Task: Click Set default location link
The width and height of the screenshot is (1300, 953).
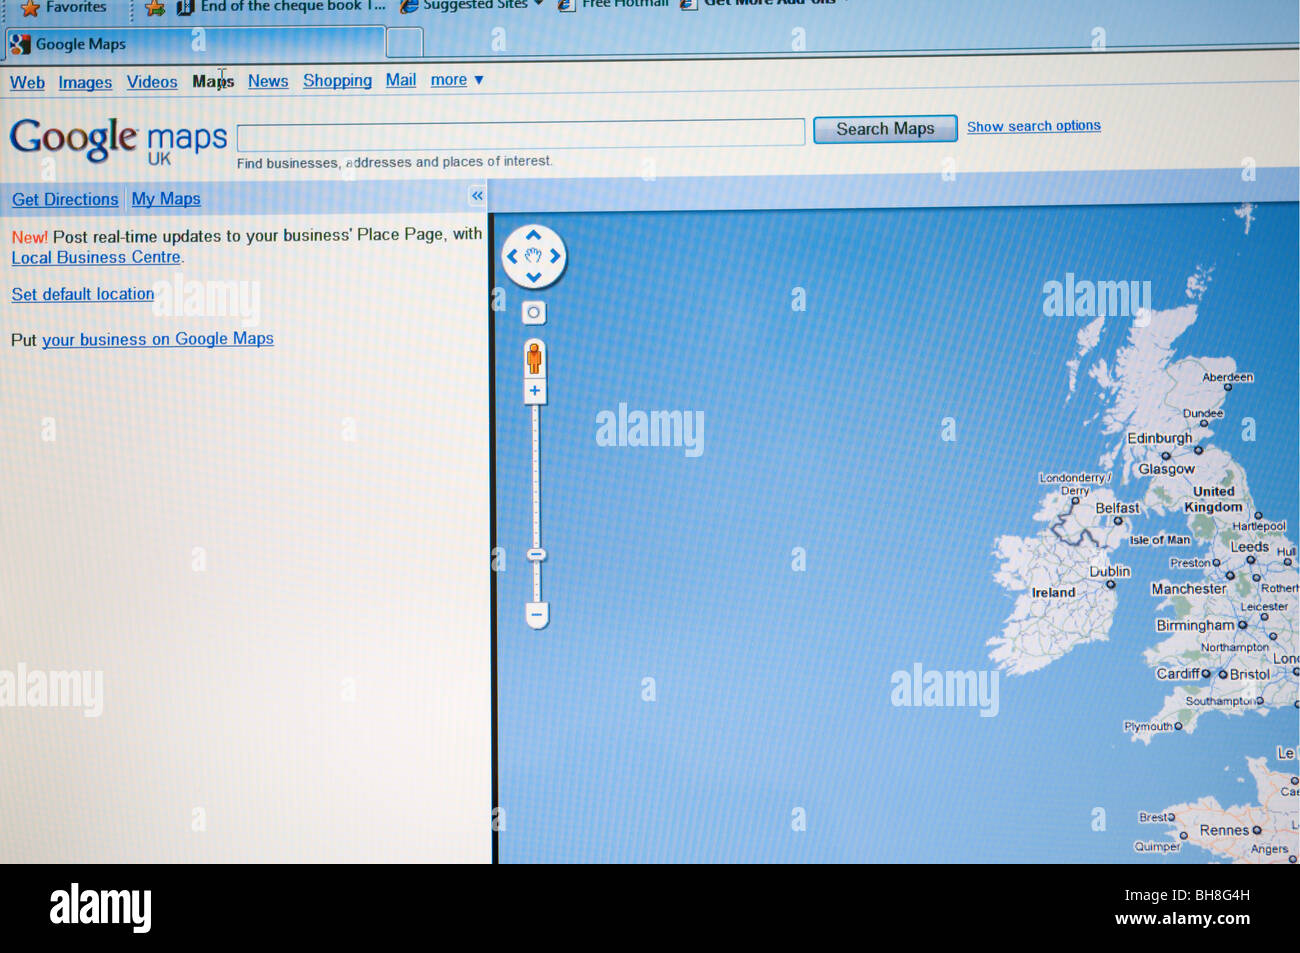Action: point(83,294)
